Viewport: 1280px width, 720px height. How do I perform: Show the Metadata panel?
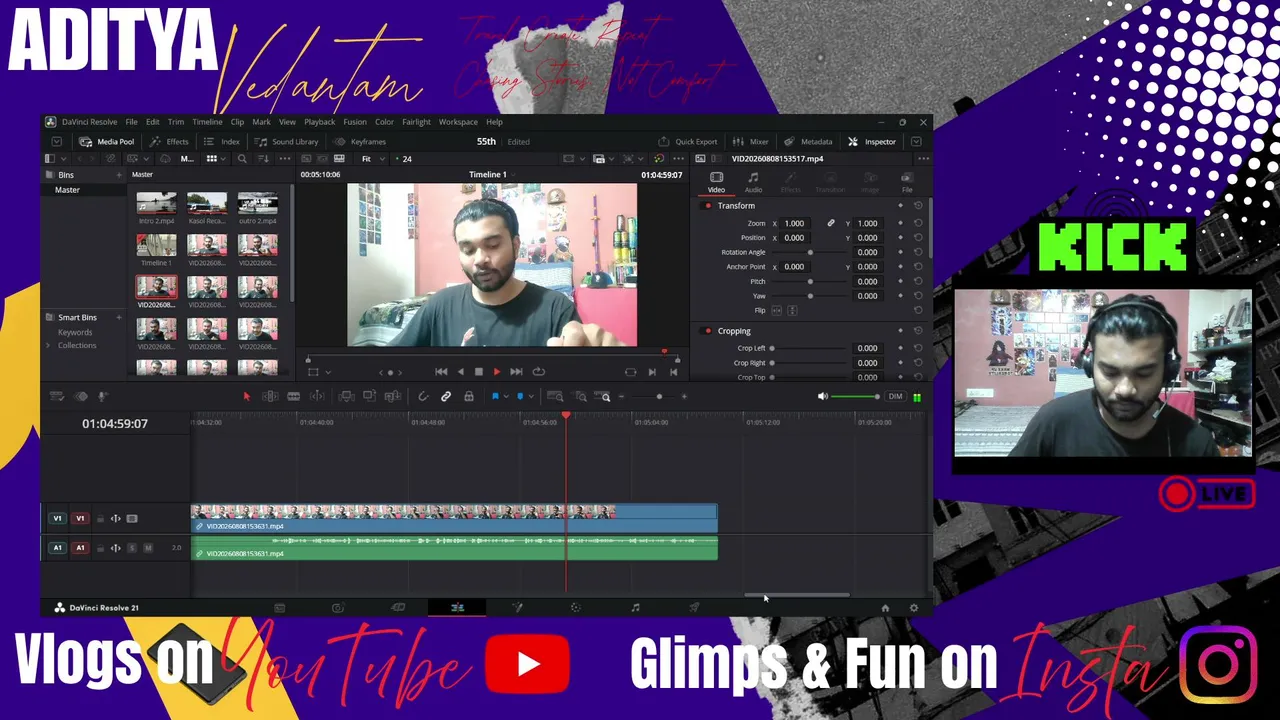[x=808, y=142]
